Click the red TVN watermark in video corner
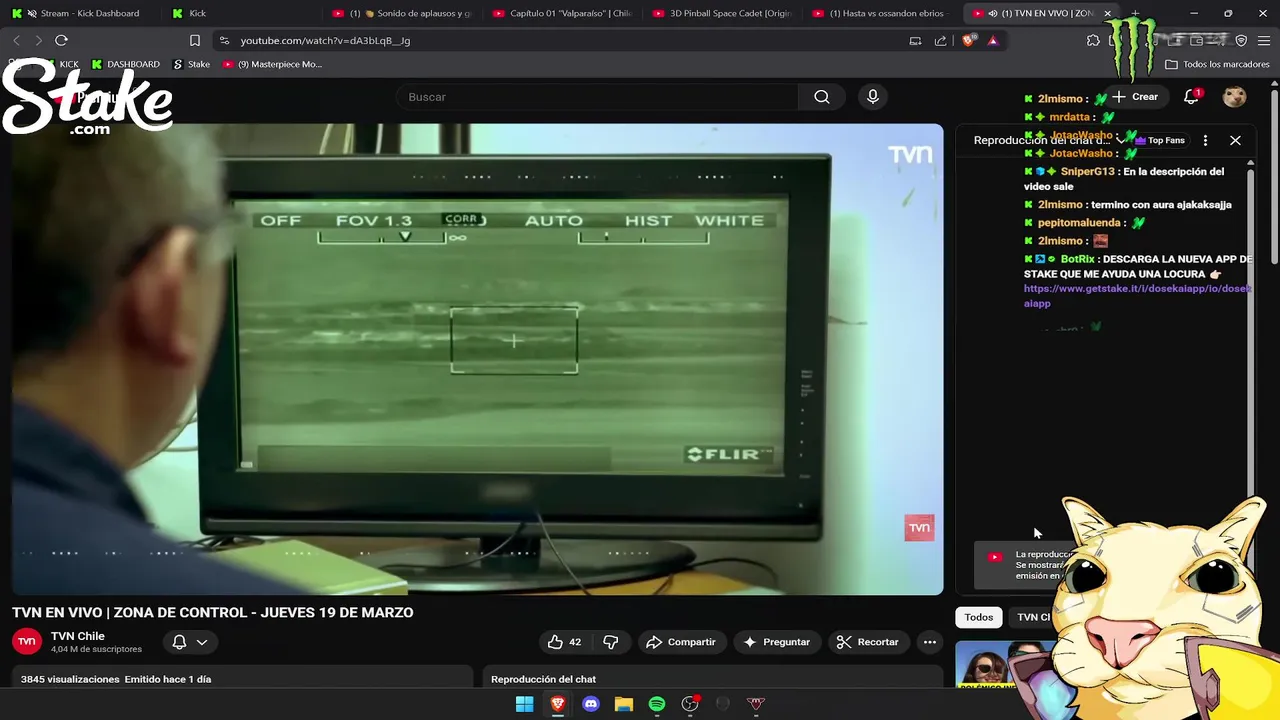Image resolution: width=1280 pixels, height=720 pixels. 919,528
